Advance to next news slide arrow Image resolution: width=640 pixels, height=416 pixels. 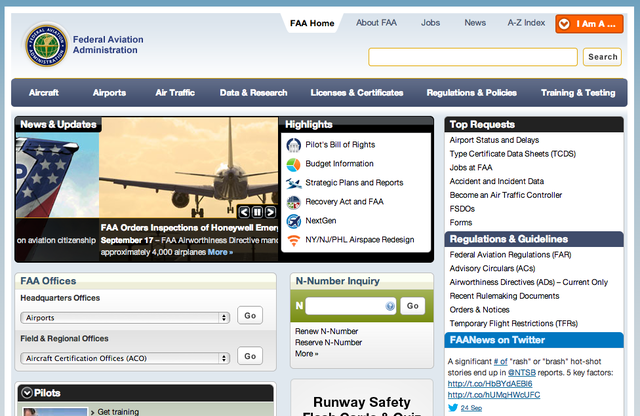(x=270, y=212)
